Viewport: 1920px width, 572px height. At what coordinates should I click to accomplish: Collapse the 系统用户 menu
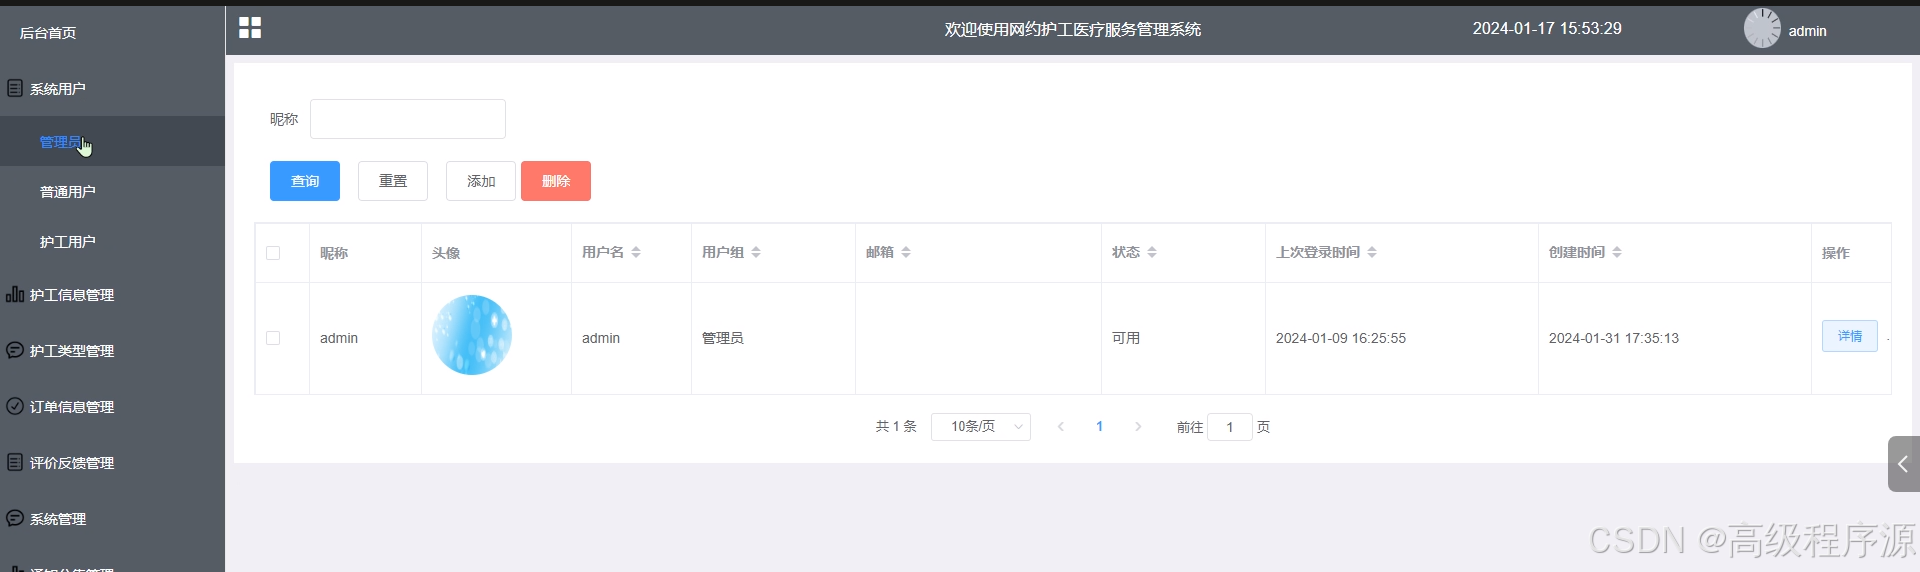pyautogui.click(x=112, y=89)
